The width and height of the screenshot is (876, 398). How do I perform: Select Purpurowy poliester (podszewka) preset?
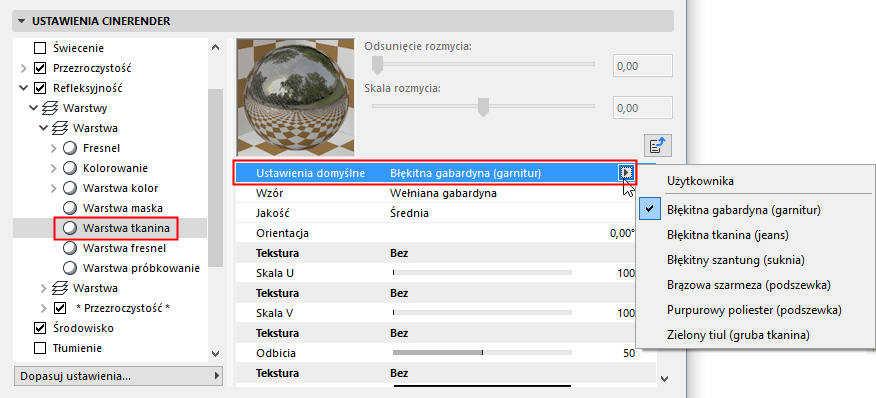click(x=754, y=310)
